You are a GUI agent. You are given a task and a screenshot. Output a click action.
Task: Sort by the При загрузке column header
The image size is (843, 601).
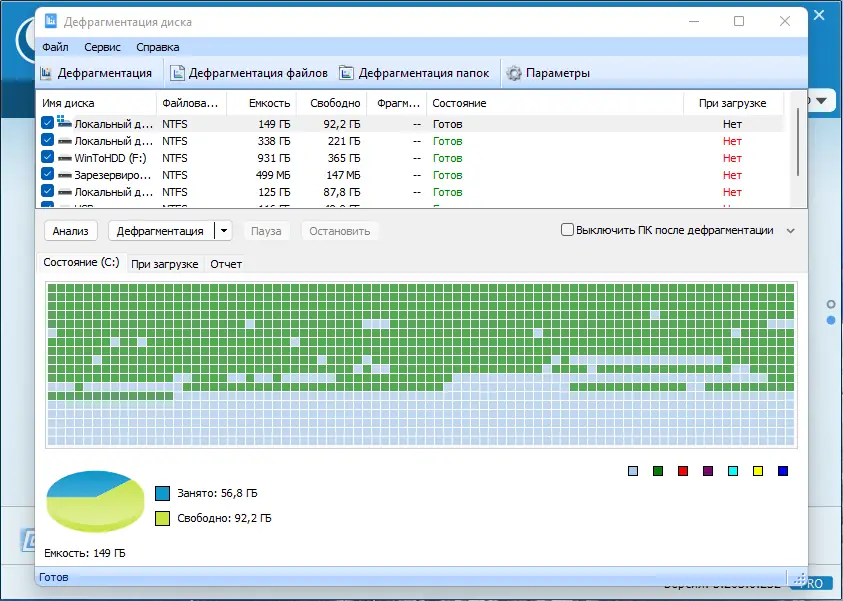pyautogui.click(x=733, y=103)
